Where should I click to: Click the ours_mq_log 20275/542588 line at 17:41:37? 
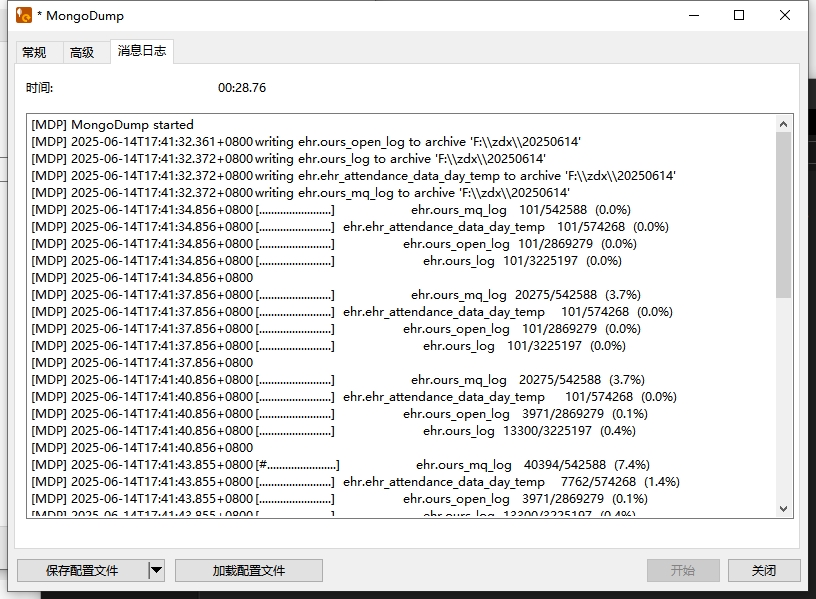pos(336,295)
